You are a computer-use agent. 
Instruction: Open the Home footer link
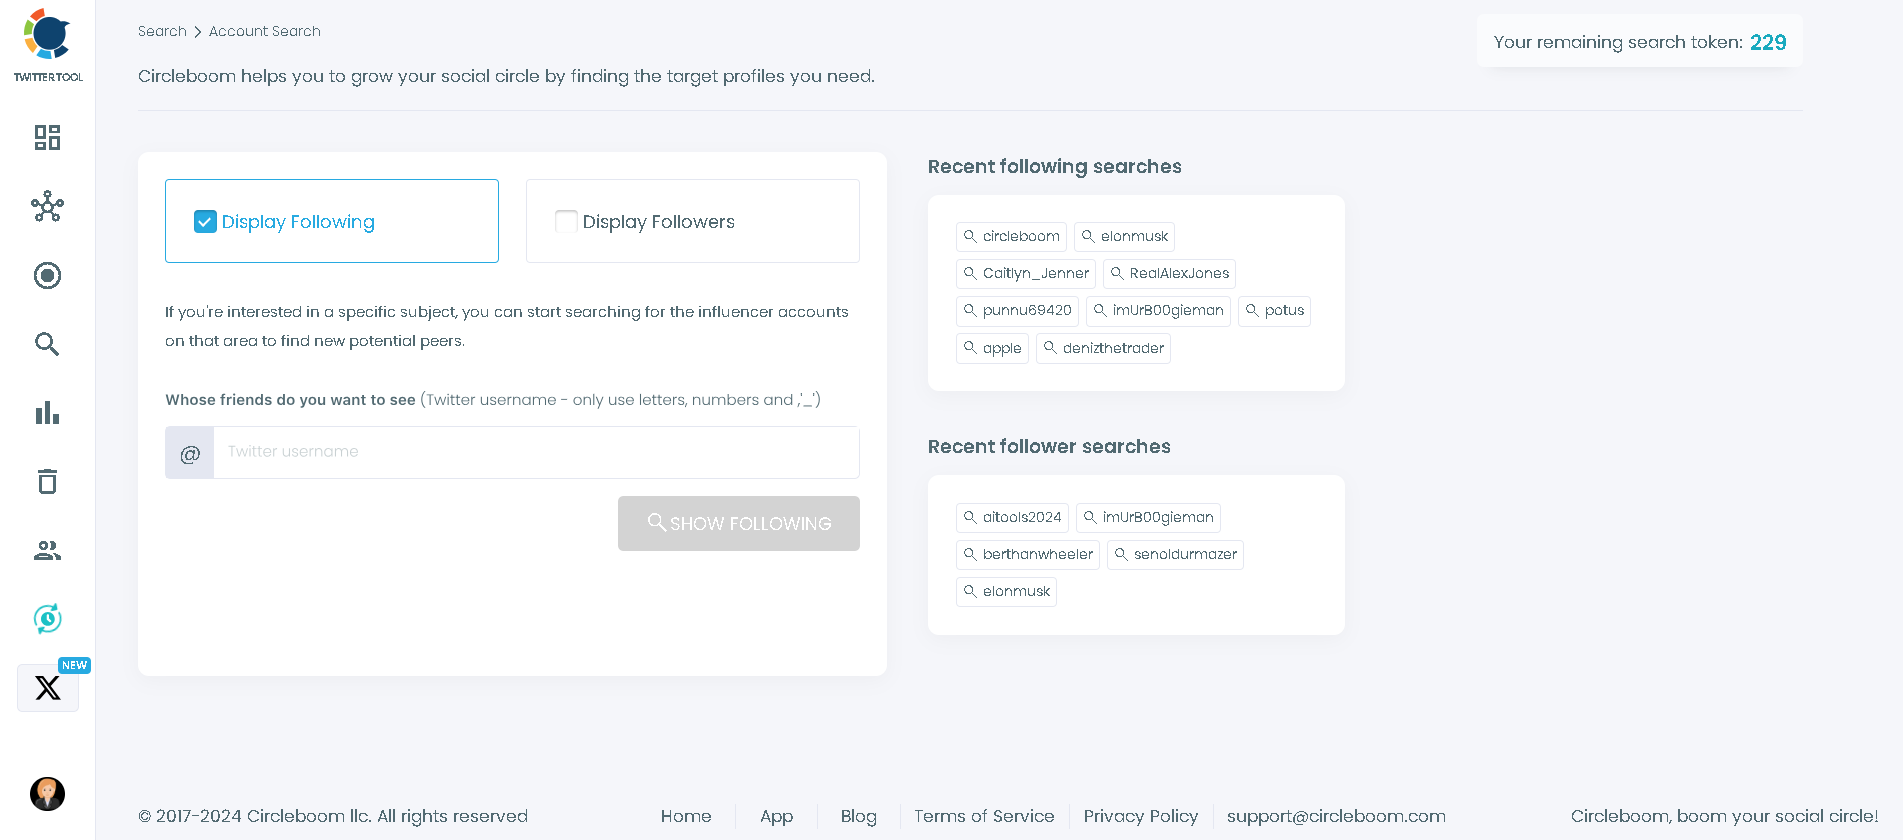[x=686, y=816]
